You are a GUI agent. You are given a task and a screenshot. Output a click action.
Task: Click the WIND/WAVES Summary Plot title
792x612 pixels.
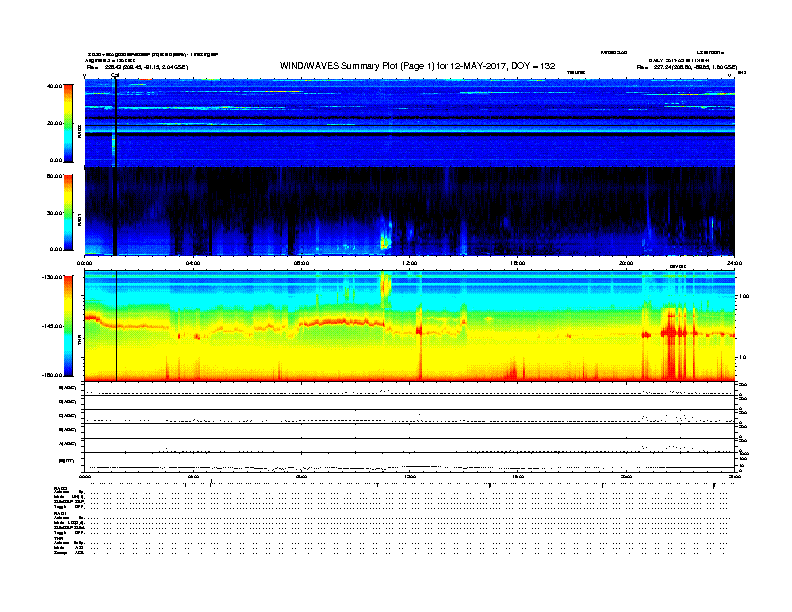pos(418,66)
